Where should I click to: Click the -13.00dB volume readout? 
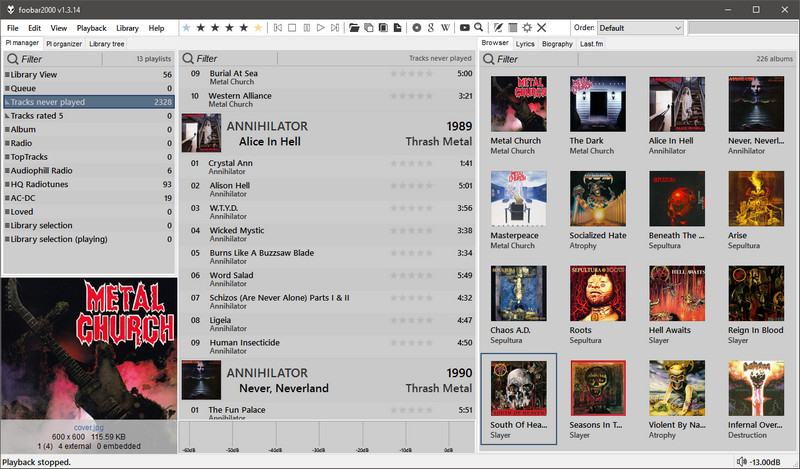click(x=764, y=462)
